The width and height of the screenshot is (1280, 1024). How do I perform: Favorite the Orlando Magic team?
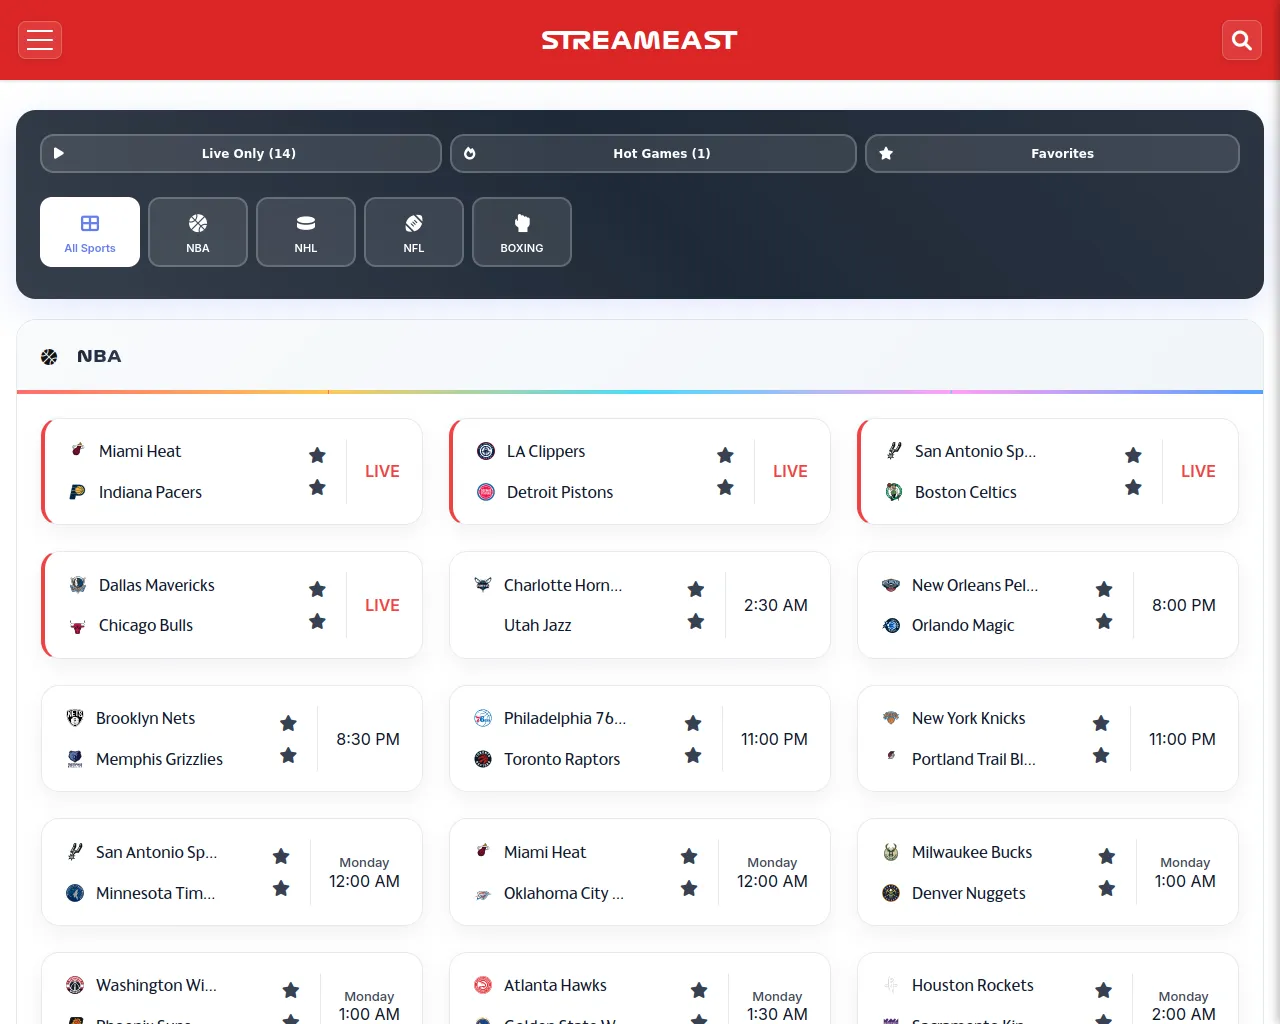click(x=1104, y=622)
